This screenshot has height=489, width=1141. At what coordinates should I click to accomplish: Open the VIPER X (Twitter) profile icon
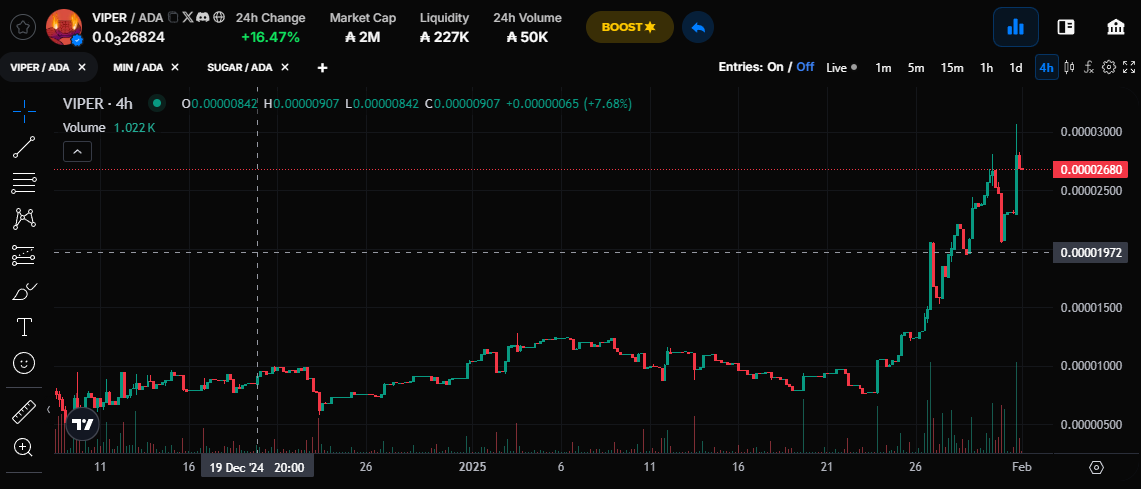[188, 17]
